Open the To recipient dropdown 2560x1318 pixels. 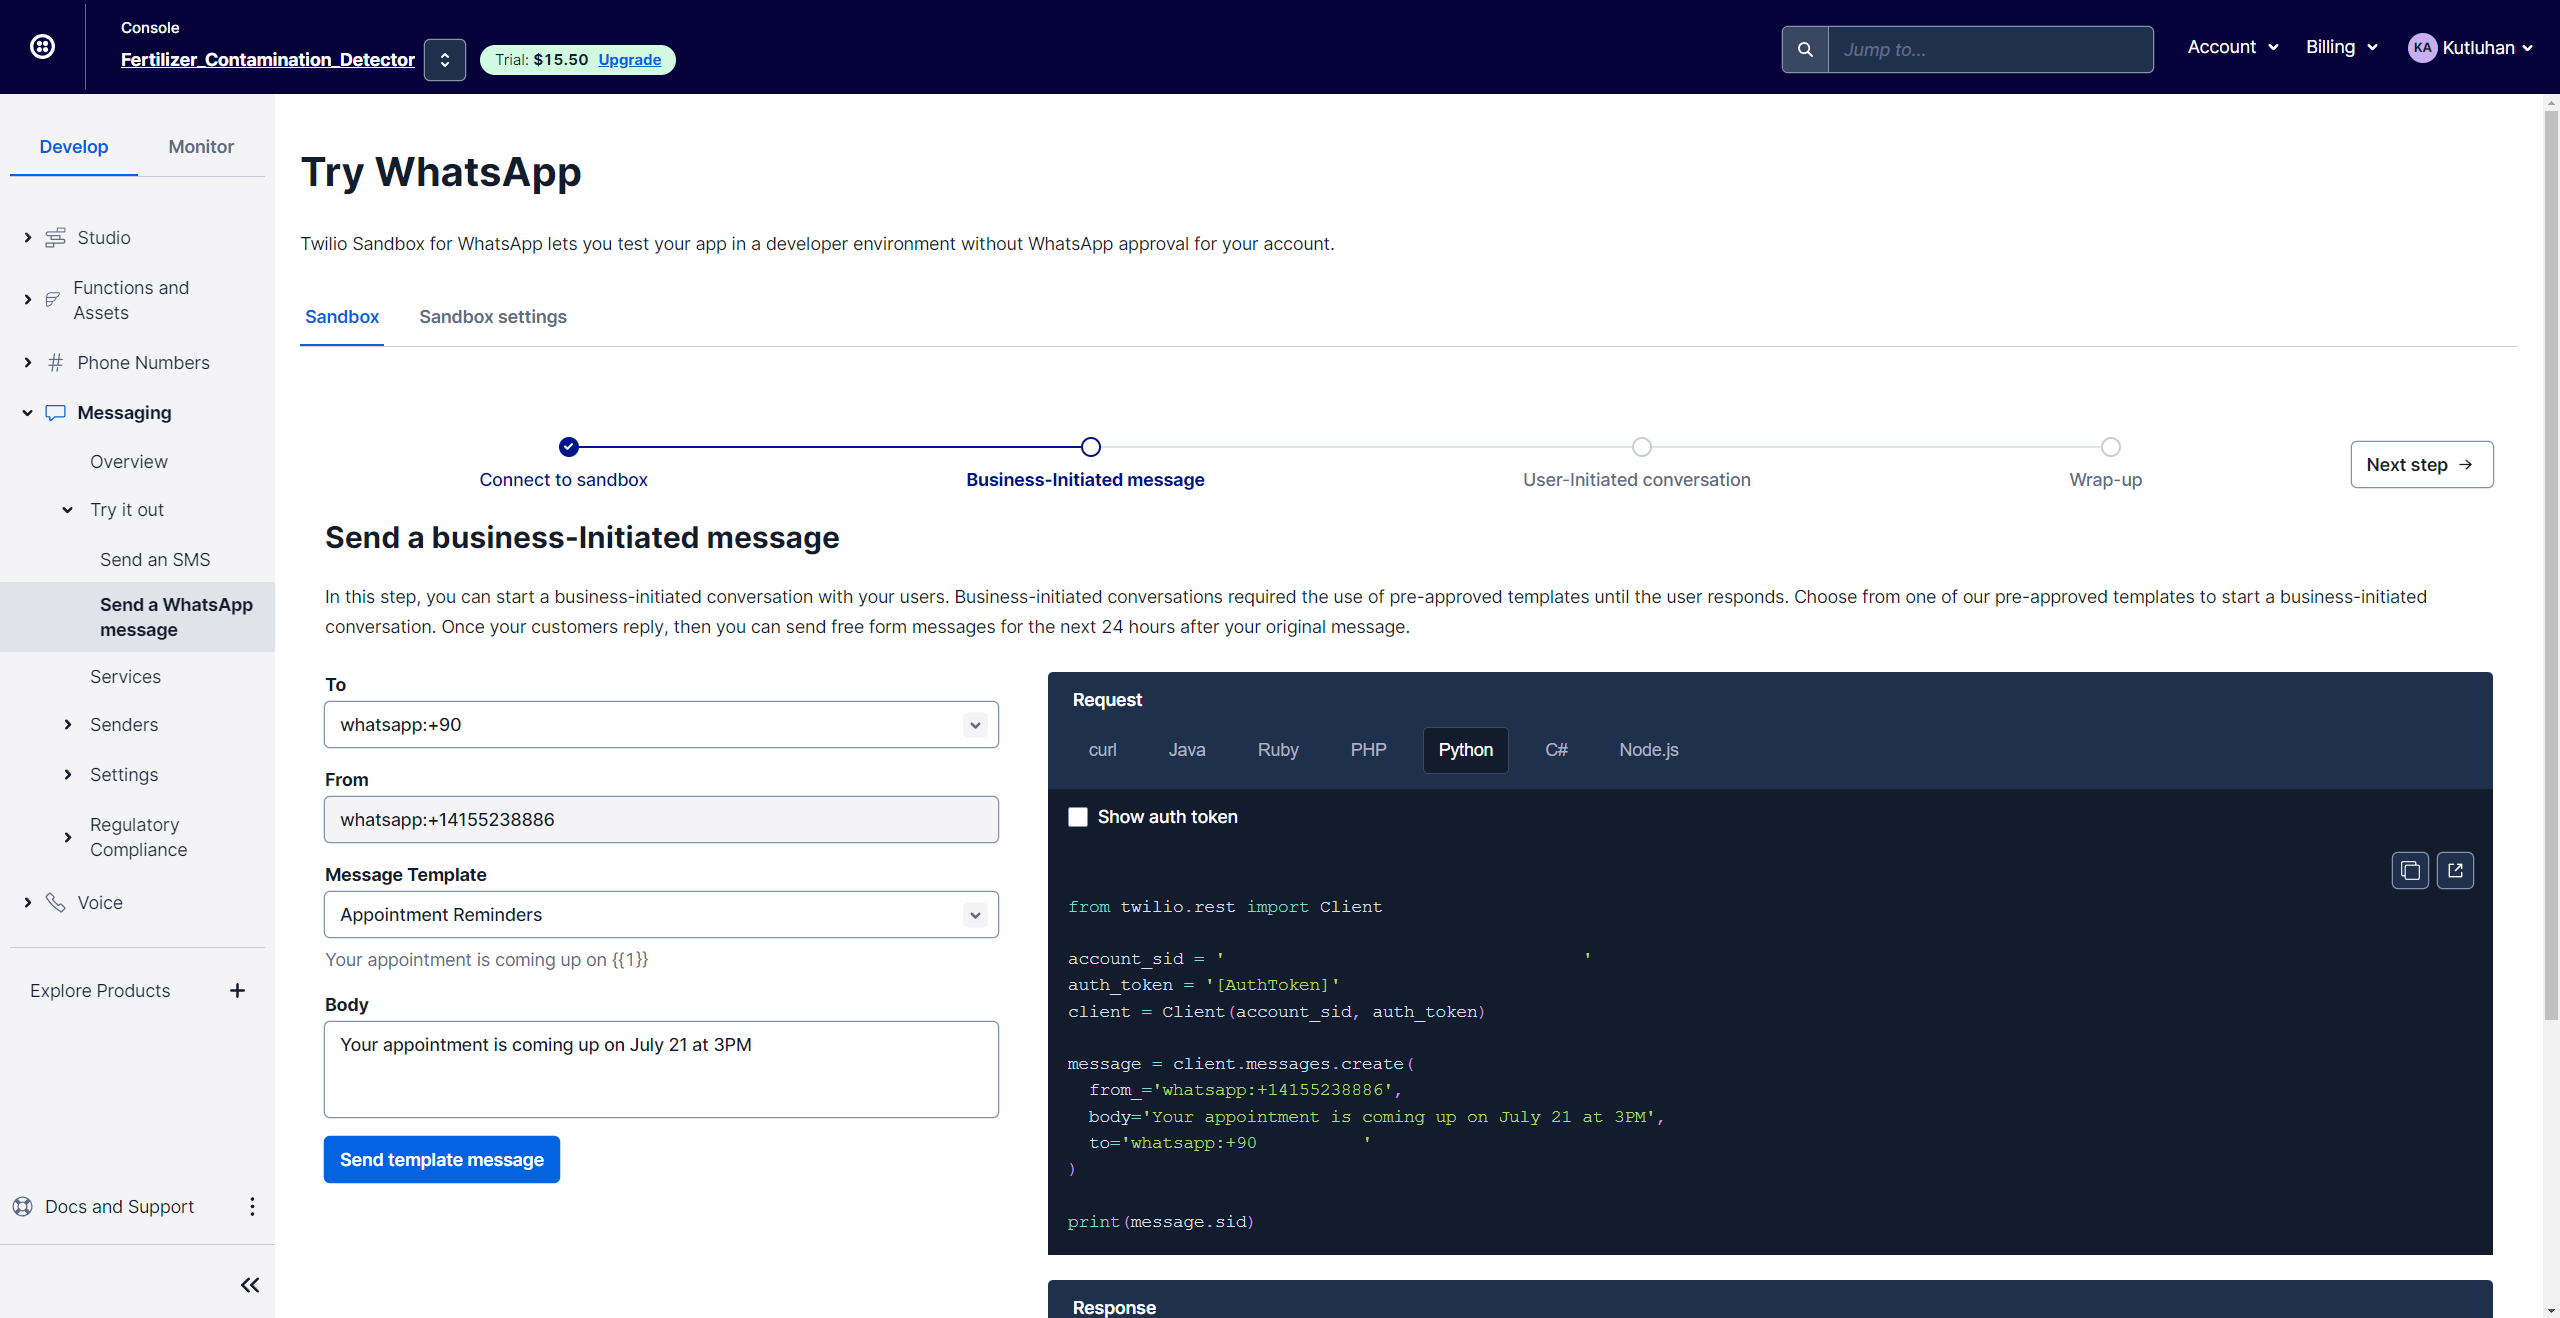point(974,724)
